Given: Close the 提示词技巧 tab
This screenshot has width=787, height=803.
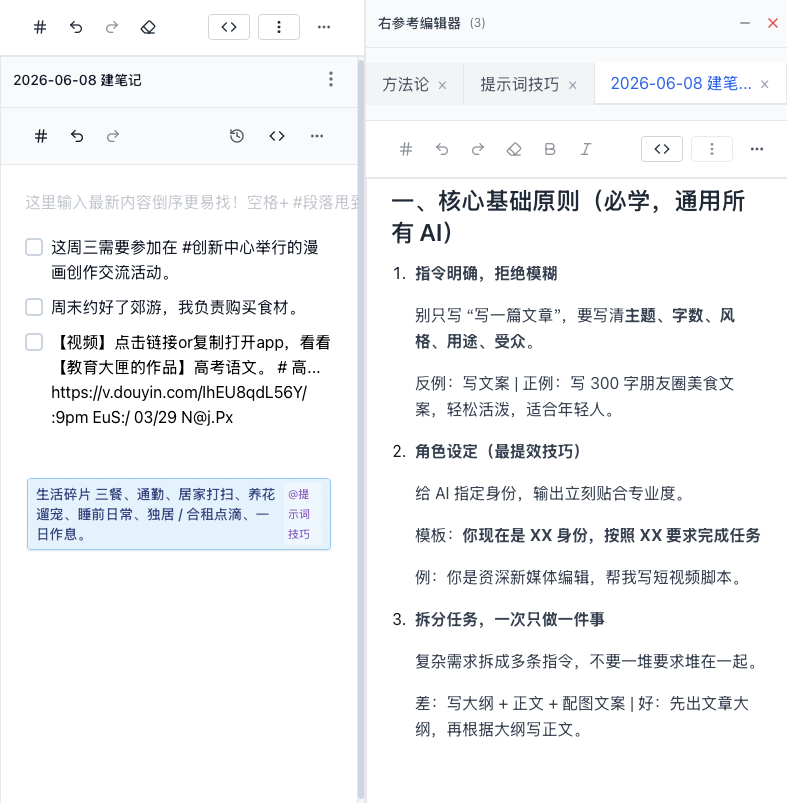Looking at the screenshot, I should pyautogui.click(x=573, y=86).
